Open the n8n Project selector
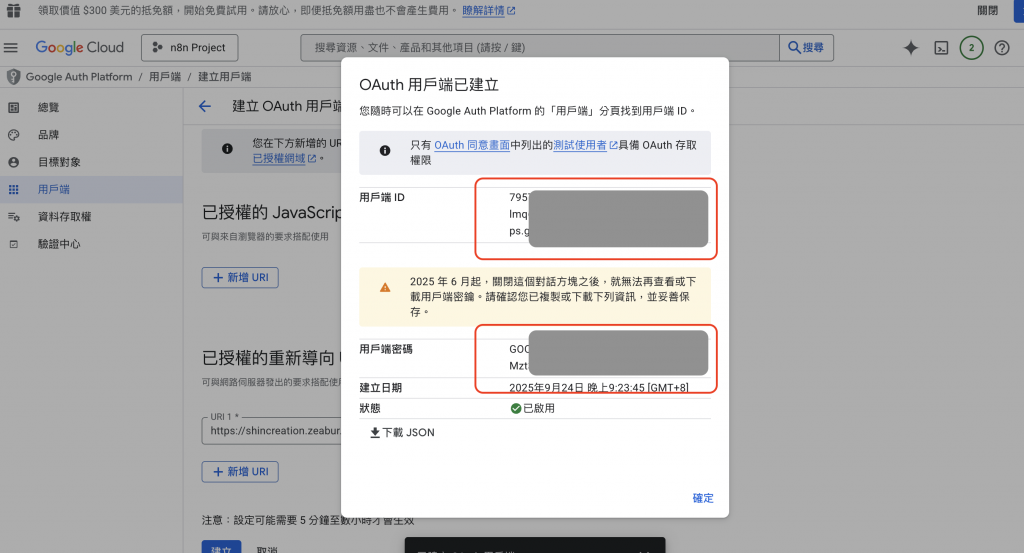Screen dimensions: 1024x553 pos(189,48)
